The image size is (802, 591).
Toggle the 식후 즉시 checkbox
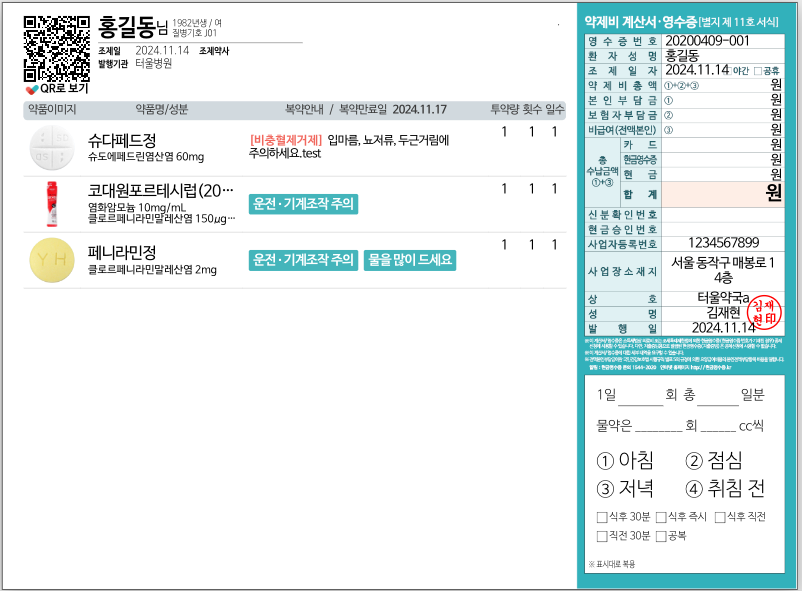coord(661,518)
